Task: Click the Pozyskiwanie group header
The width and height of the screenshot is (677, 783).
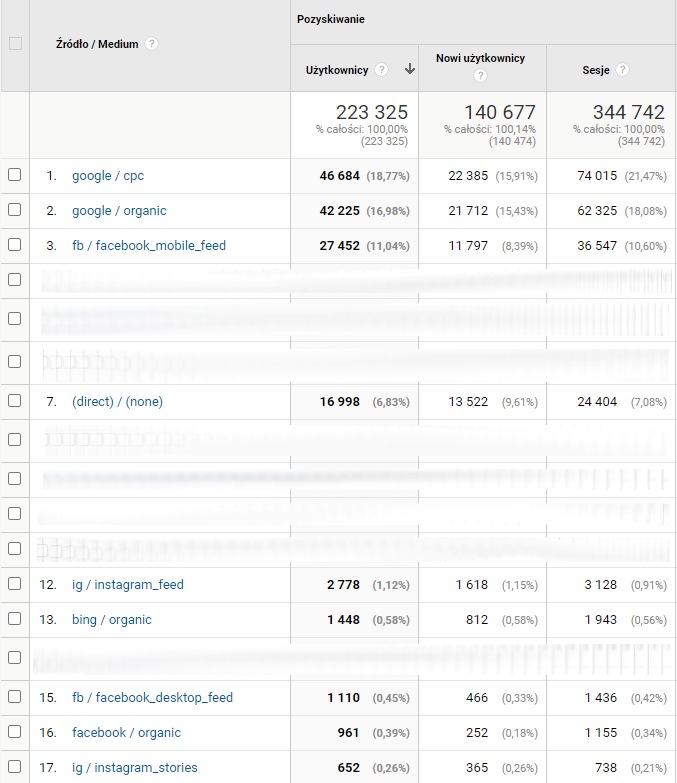Action: 330,20
